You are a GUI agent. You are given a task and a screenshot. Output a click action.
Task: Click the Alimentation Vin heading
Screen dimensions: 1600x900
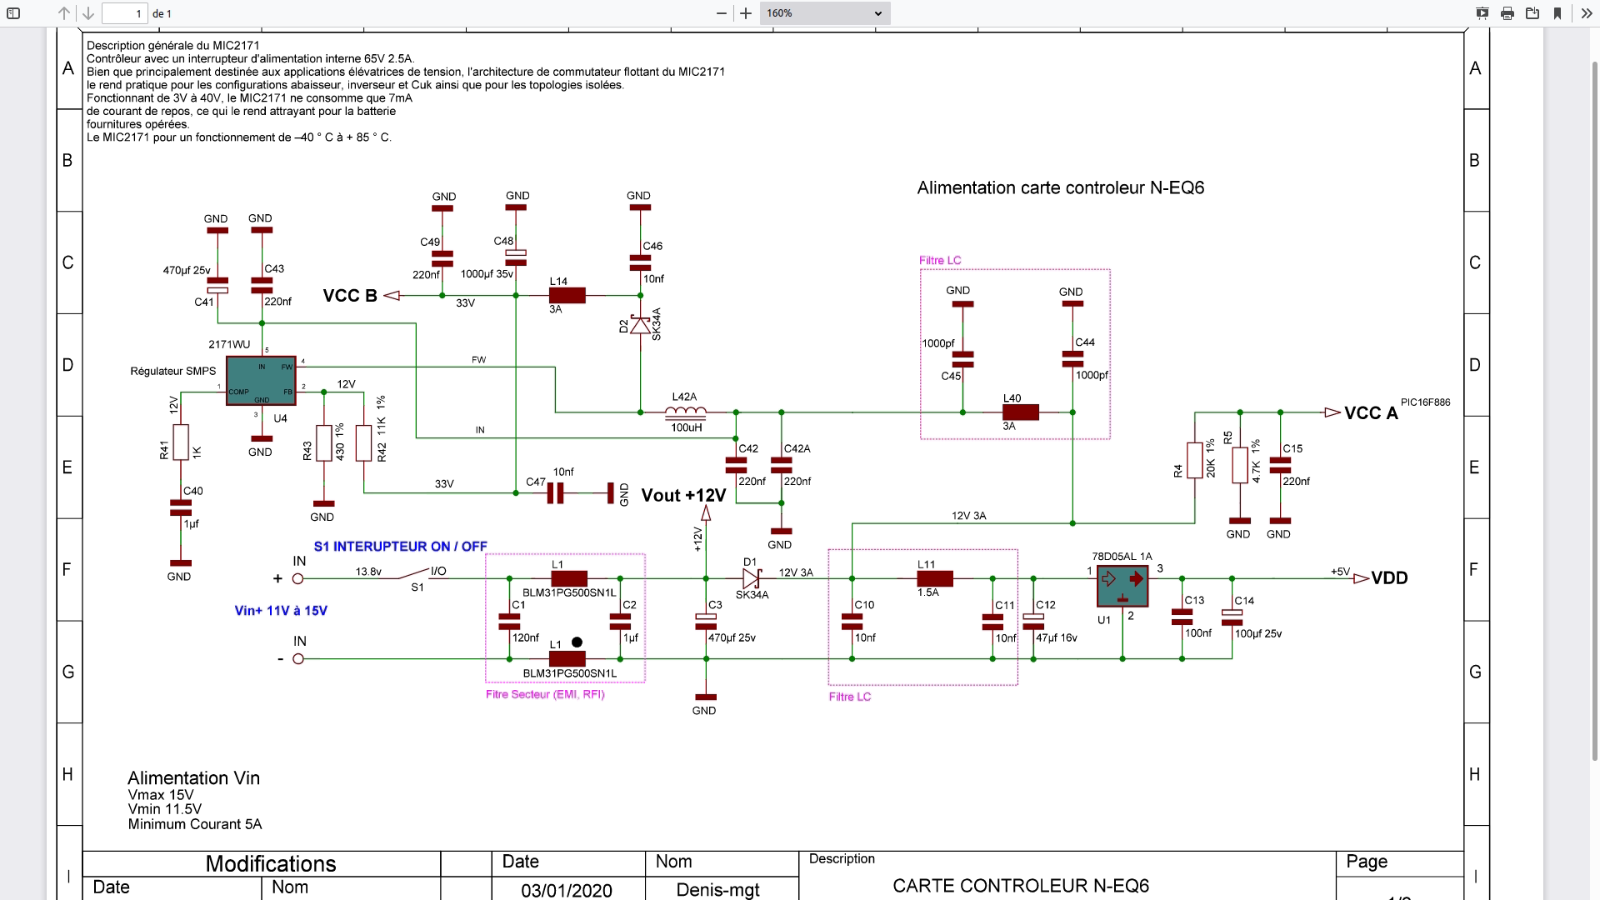coord(193,778)
